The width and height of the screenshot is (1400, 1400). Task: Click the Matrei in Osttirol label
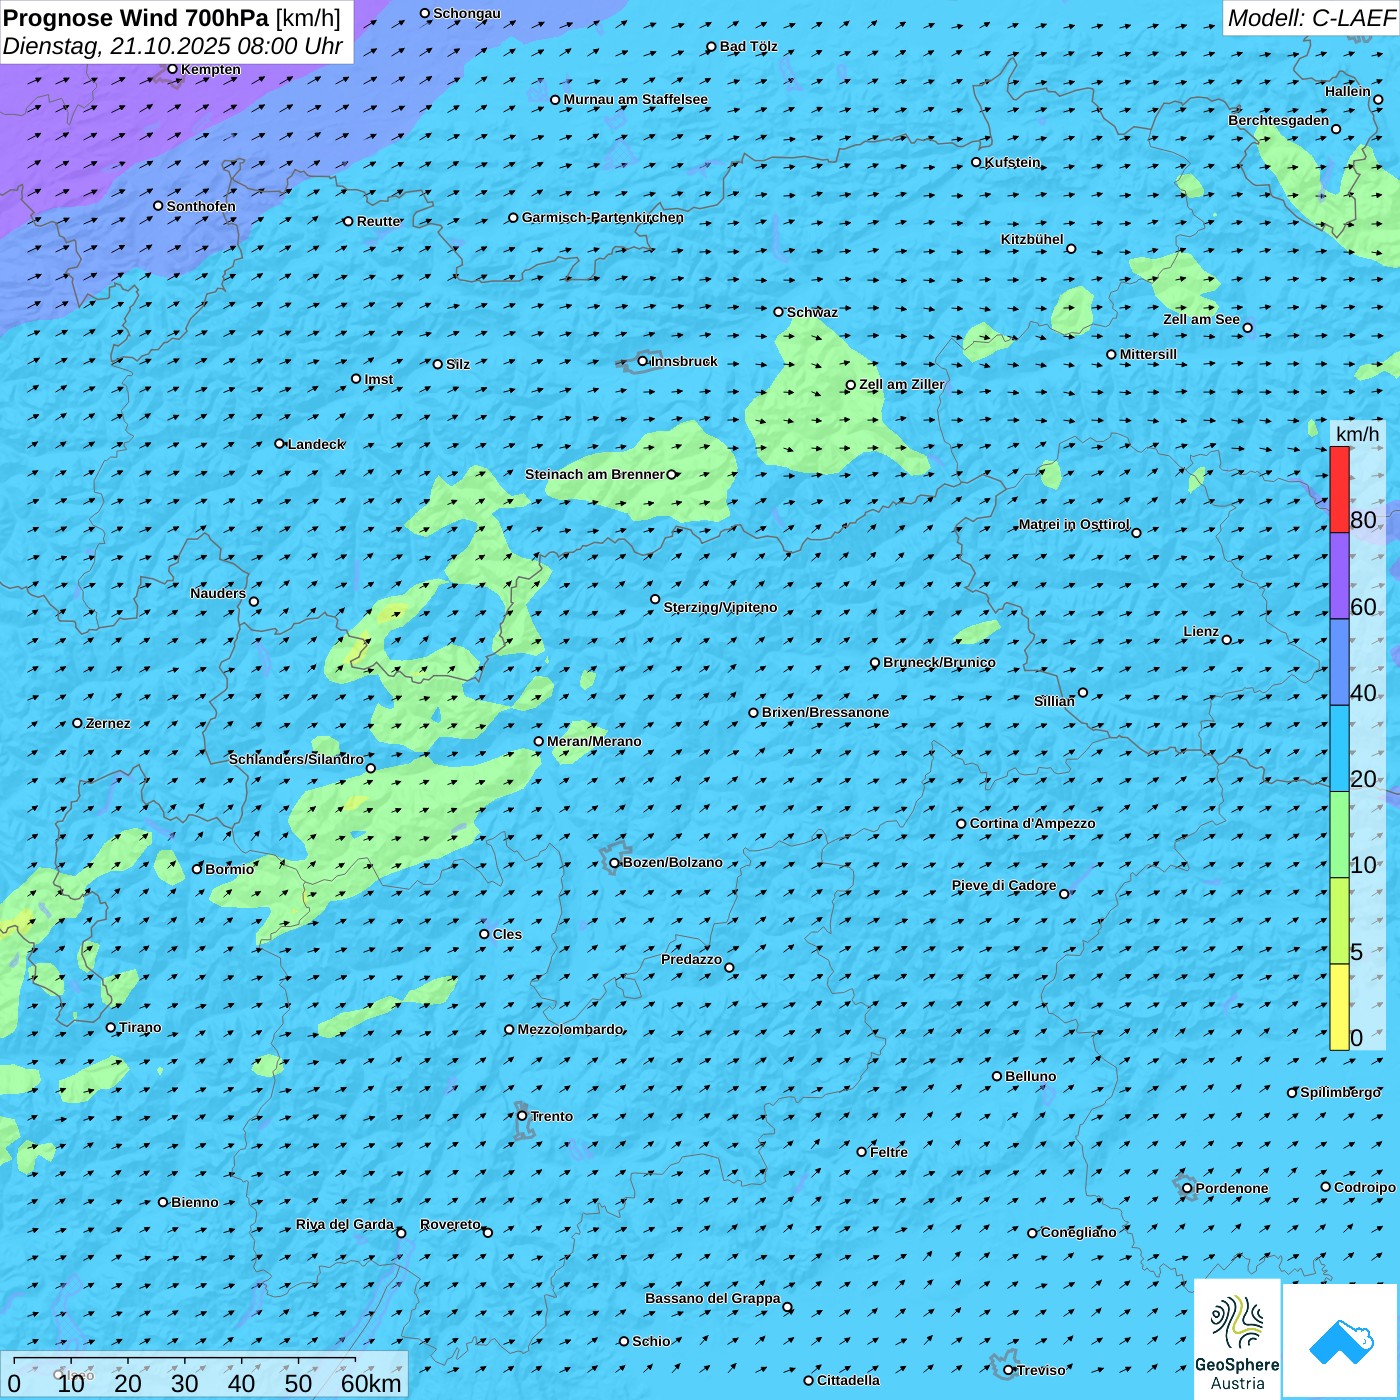point(1074,524)
